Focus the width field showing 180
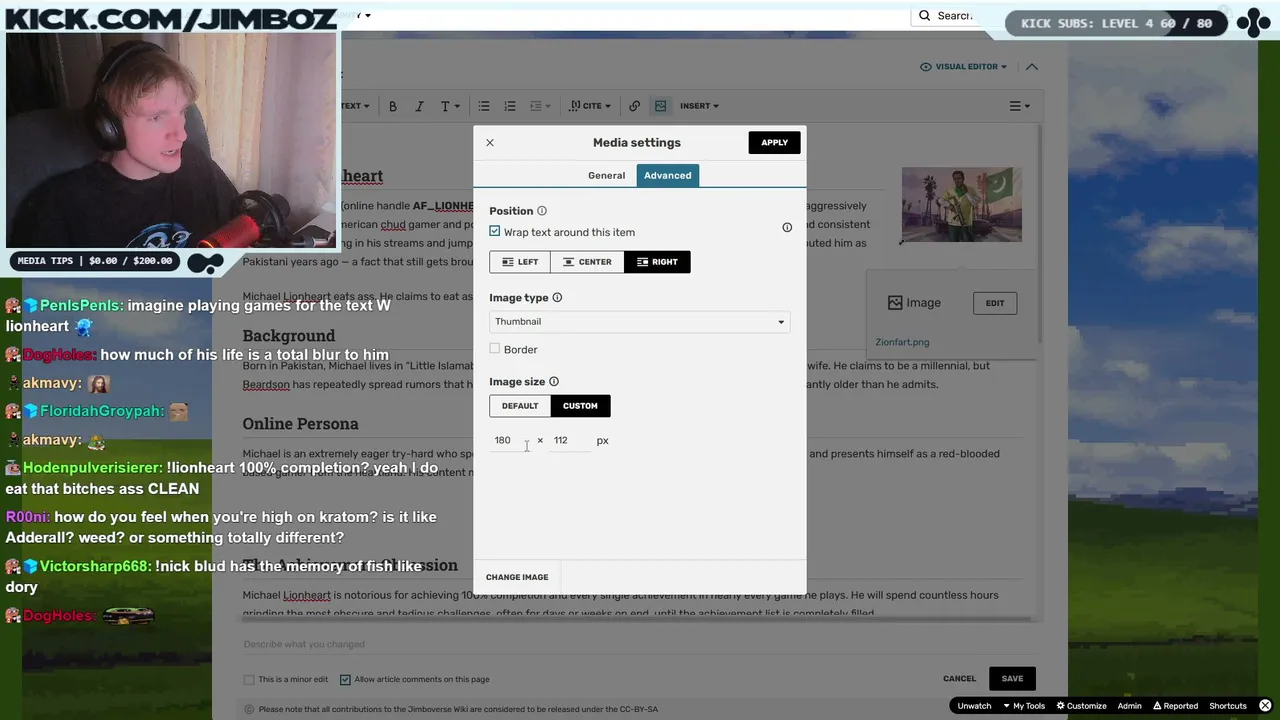The height and width of the screenshot is (720, 1280). [510, 440]
